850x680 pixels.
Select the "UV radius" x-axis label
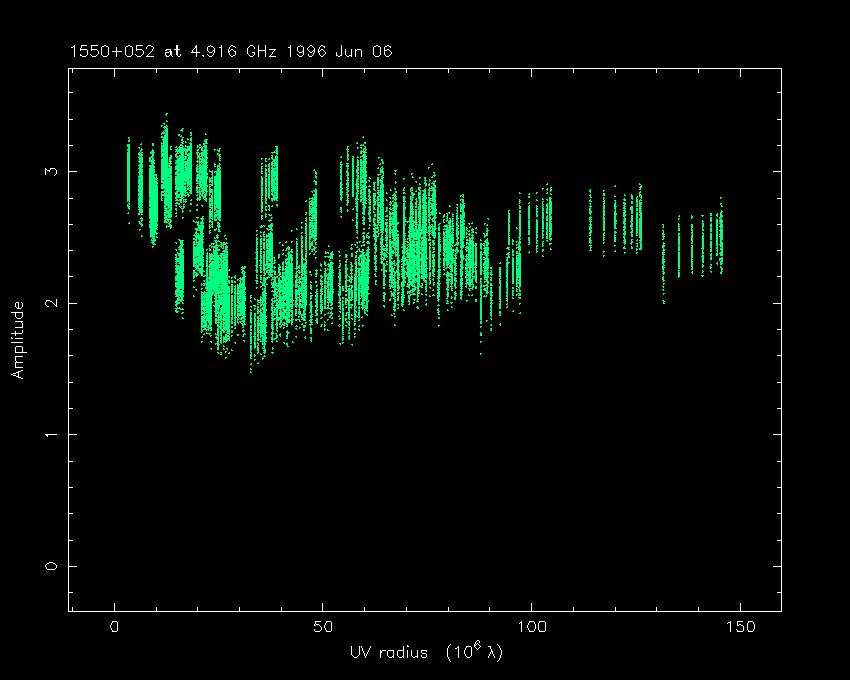pyautogui.click(x=388, y=652)
